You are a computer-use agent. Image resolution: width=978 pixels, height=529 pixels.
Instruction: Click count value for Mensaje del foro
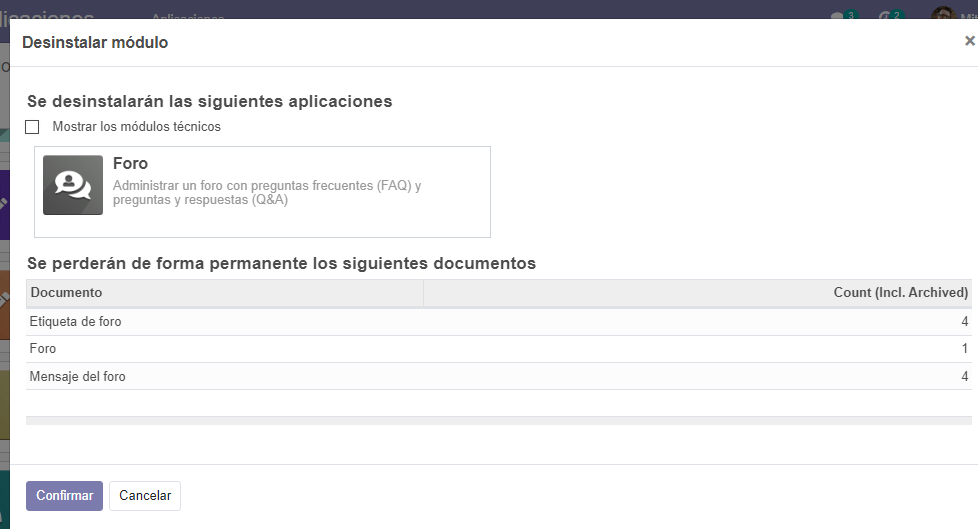964,377
